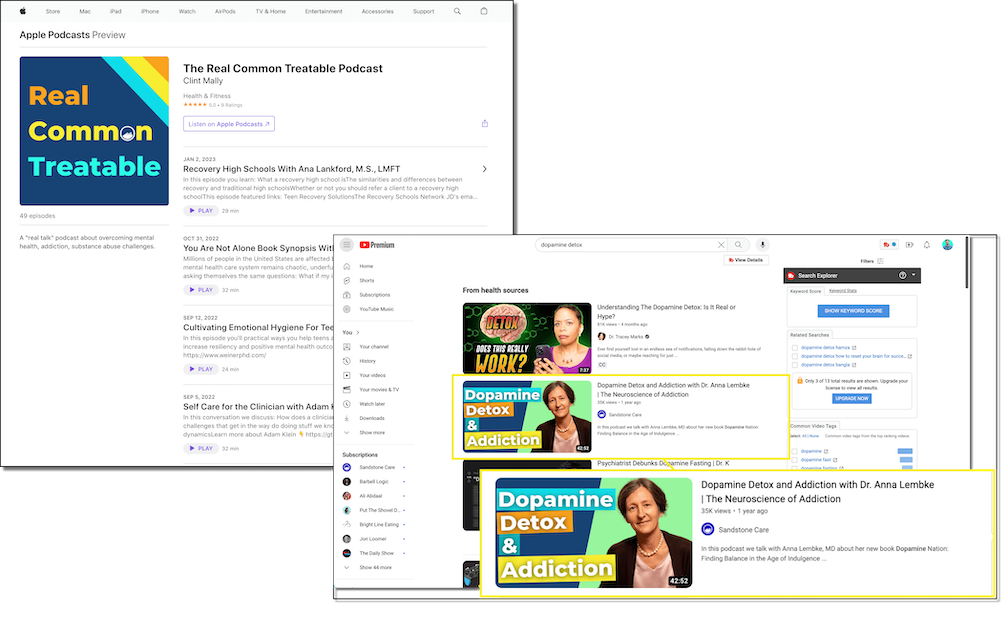Open Mac in the Apple nav bar
Image resolution: width=1008 pixels, height=633 pixels.
pyautogui.click(x=85, y=12)
